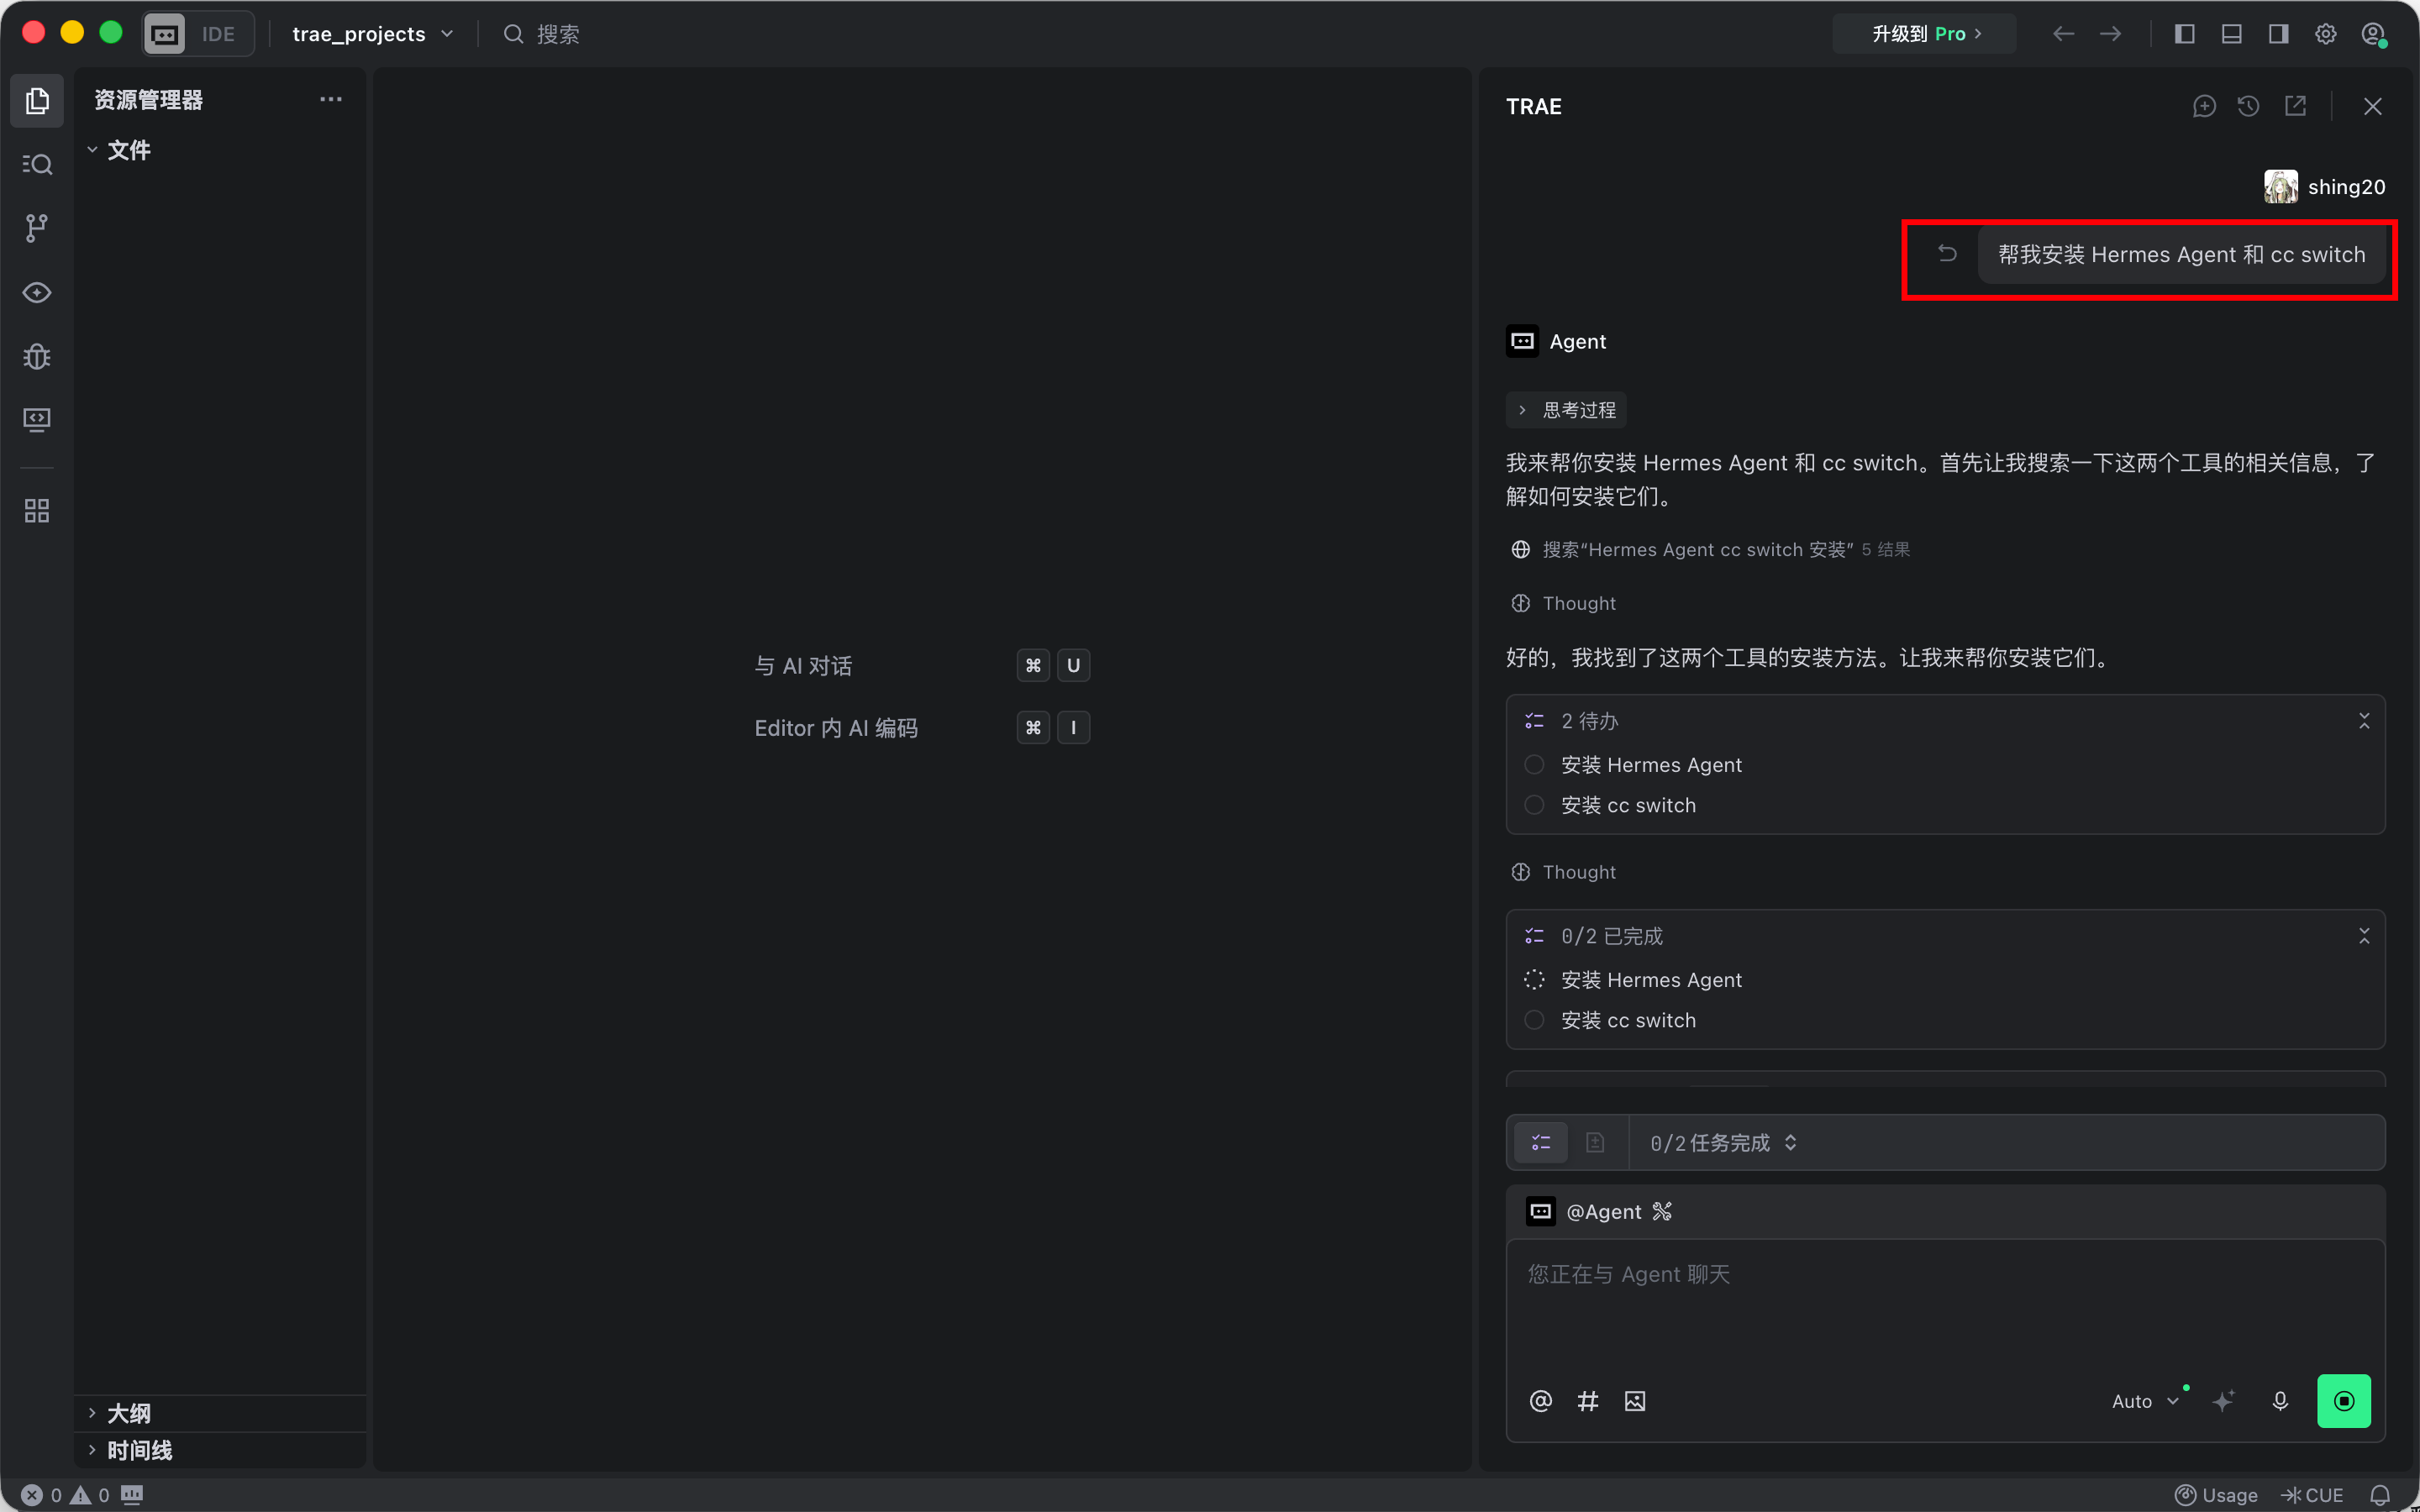Open Settings gear in title bar
The width and height of the screenshot is (2420, 1512).
pos(2326,34)
